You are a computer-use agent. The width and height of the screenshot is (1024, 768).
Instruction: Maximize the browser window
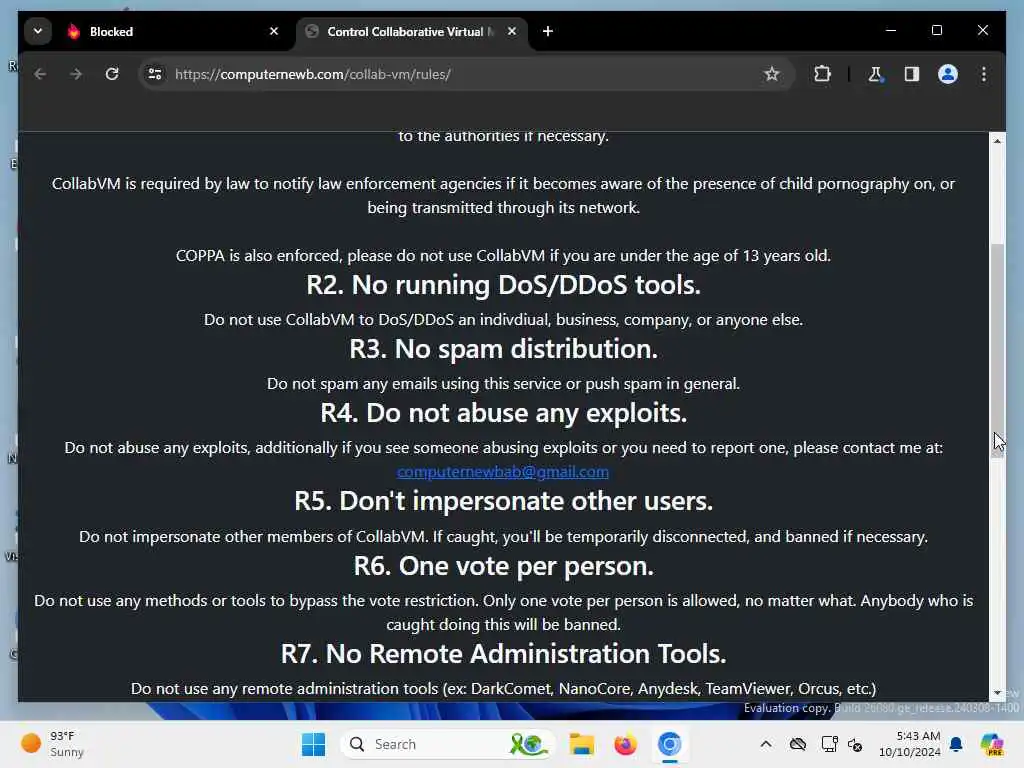(x=936, y=31)
